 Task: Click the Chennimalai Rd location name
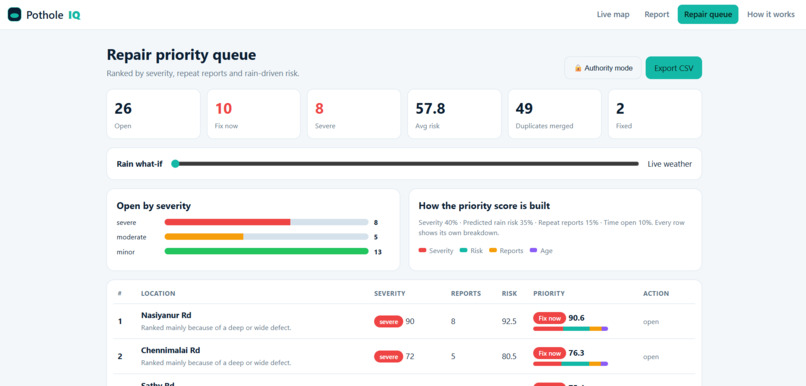[x=171, y=350]
